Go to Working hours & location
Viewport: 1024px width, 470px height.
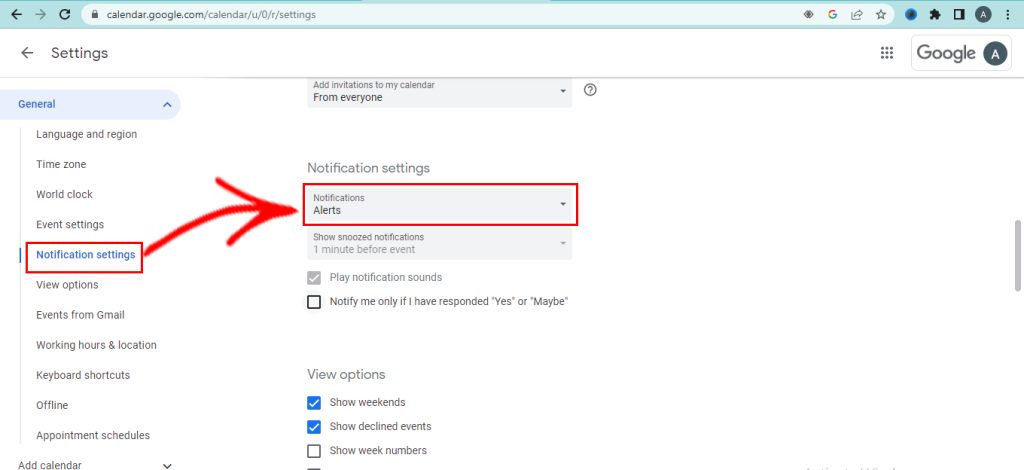96,345
